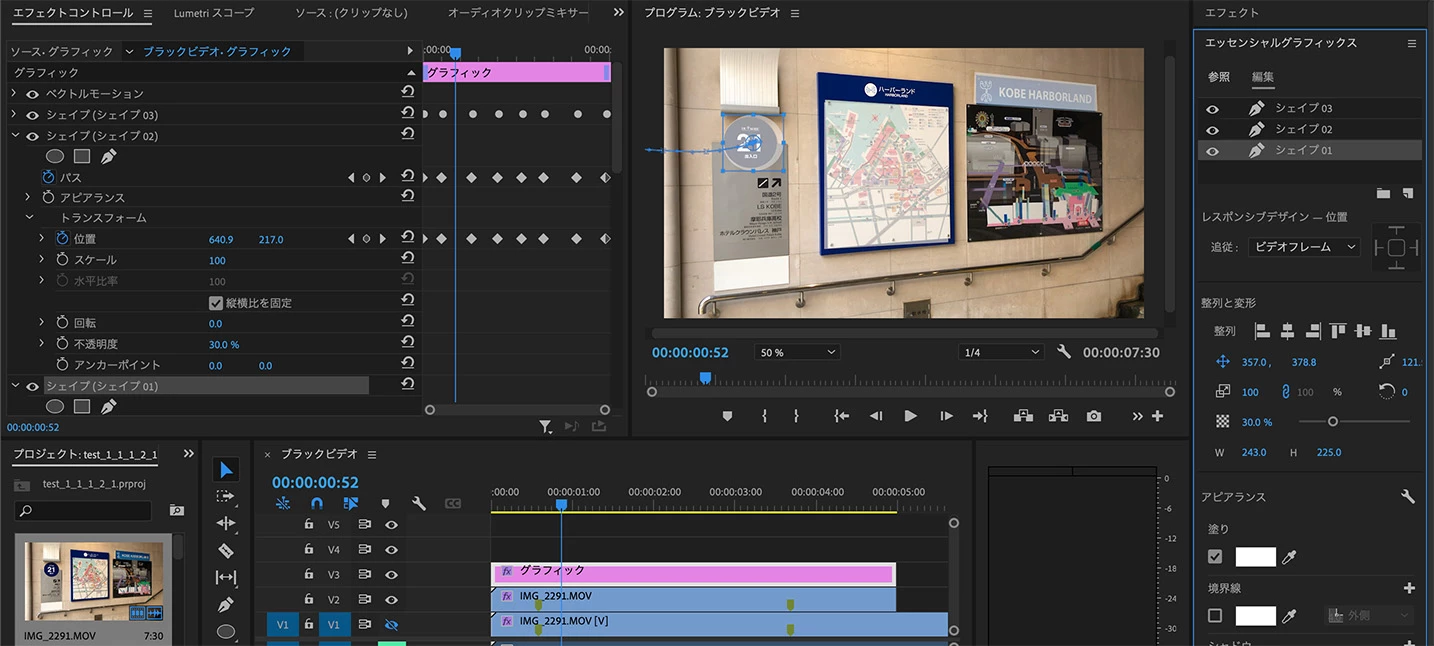
Task: Open the オーディオクリップミキサー tab
Action: pos(517,13)
